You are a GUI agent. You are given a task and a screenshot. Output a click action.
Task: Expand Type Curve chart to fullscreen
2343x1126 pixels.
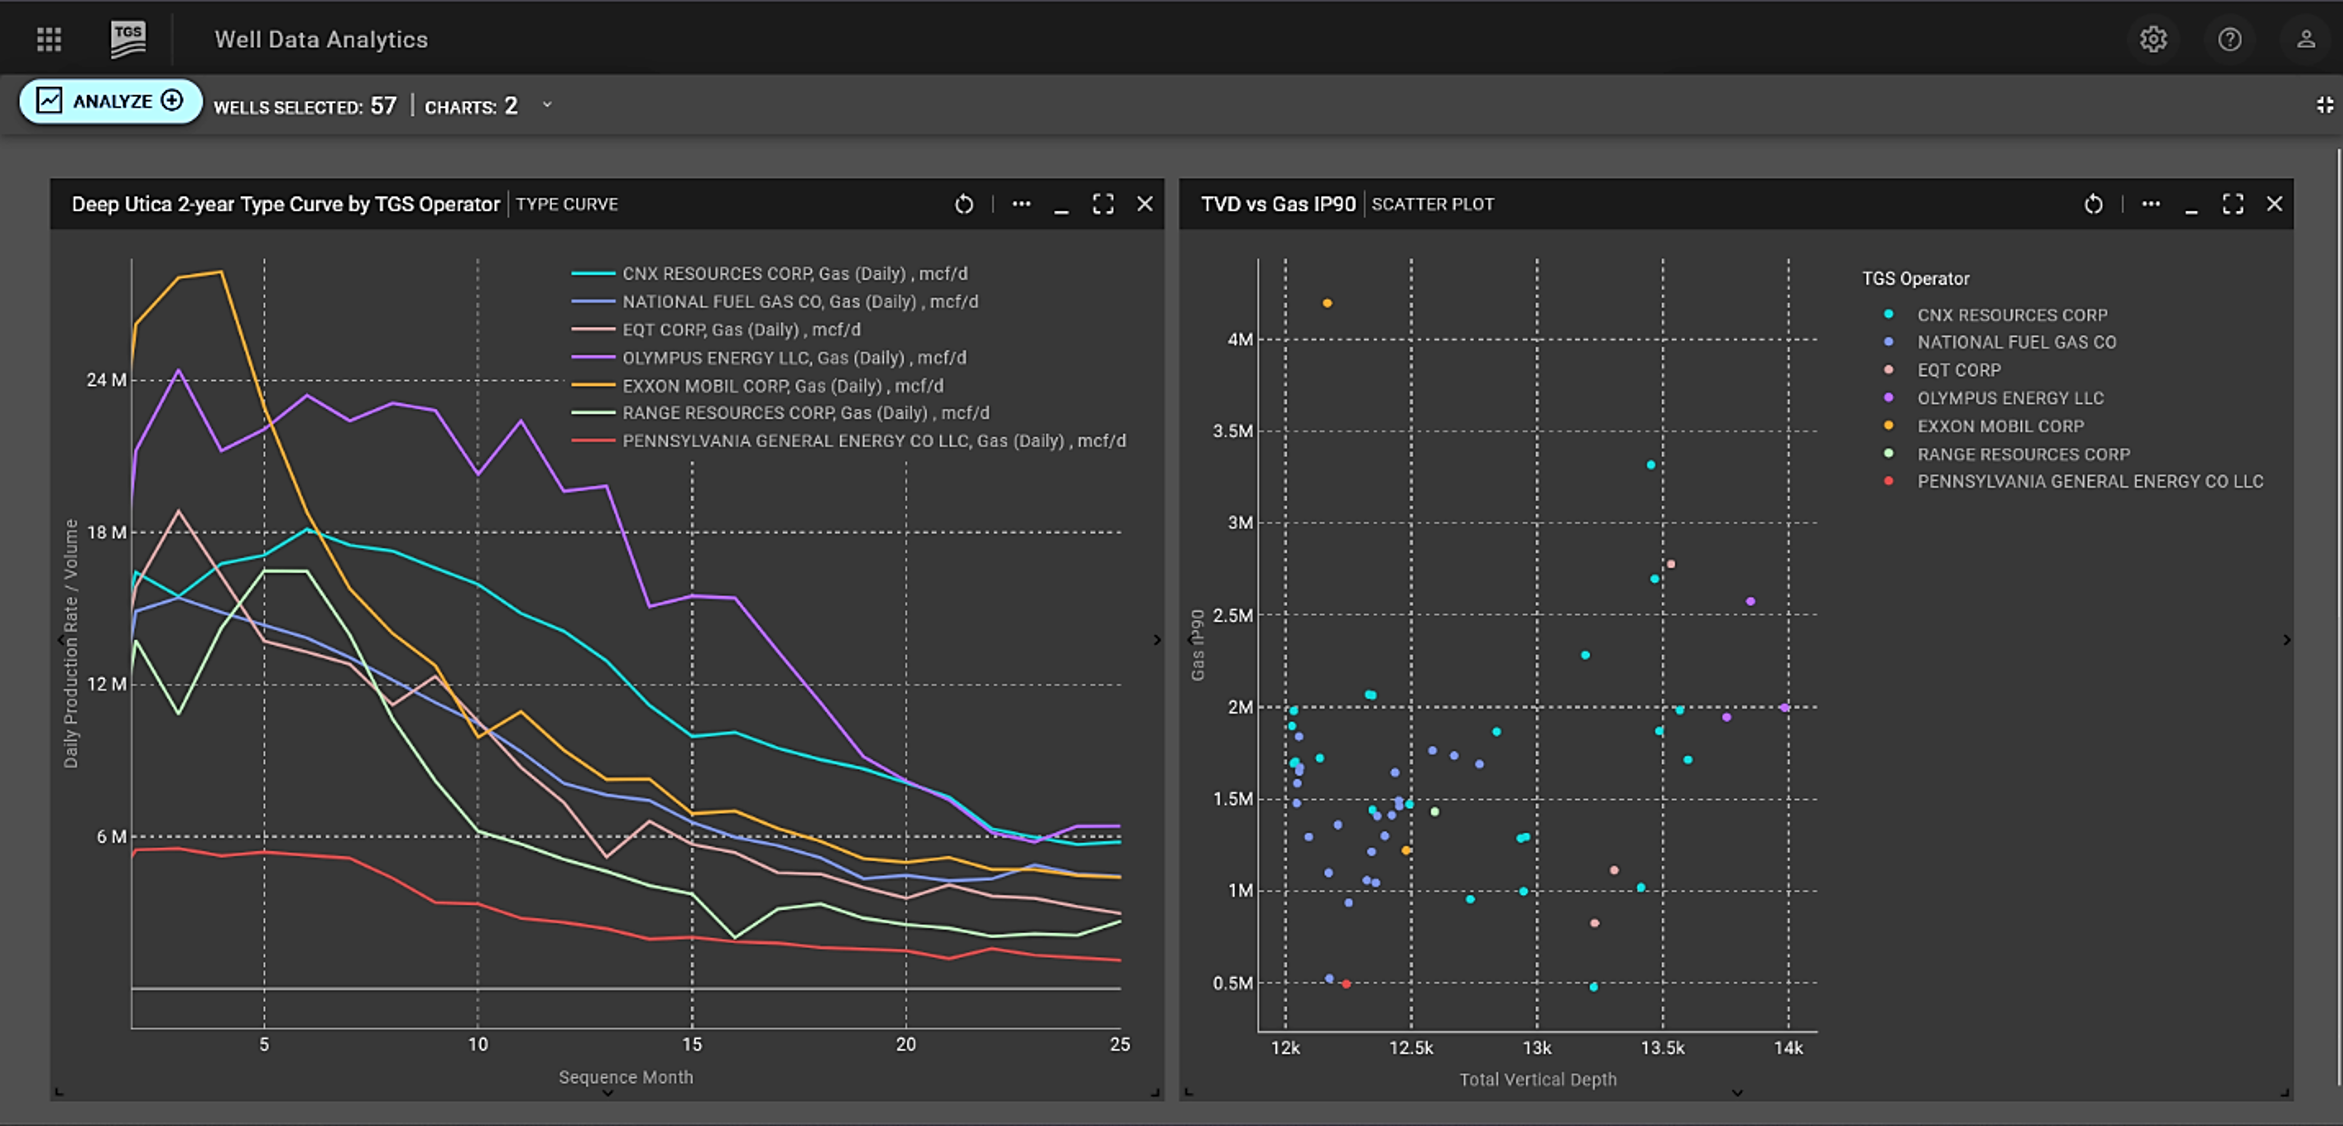click(x=1102, y=204)
